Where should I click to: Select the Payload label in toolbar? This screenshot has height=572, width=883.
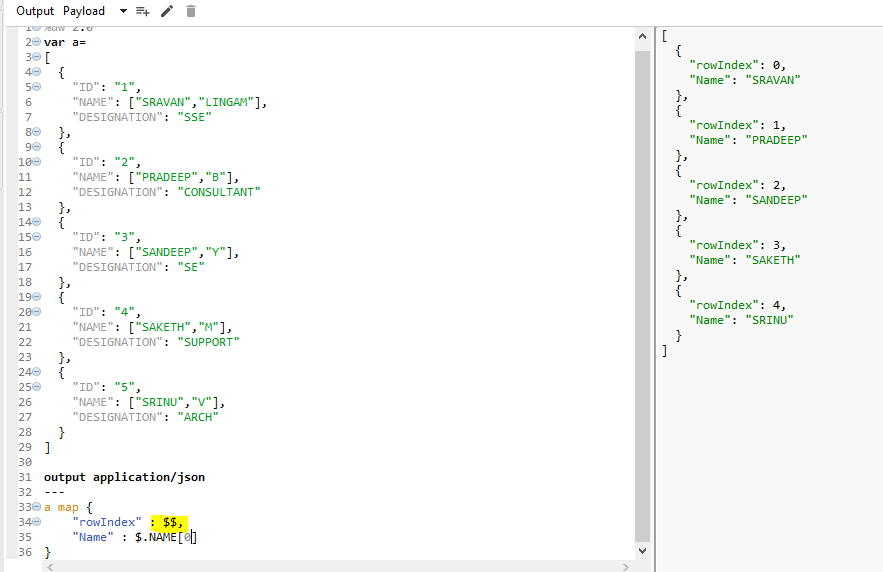[84, 11]
